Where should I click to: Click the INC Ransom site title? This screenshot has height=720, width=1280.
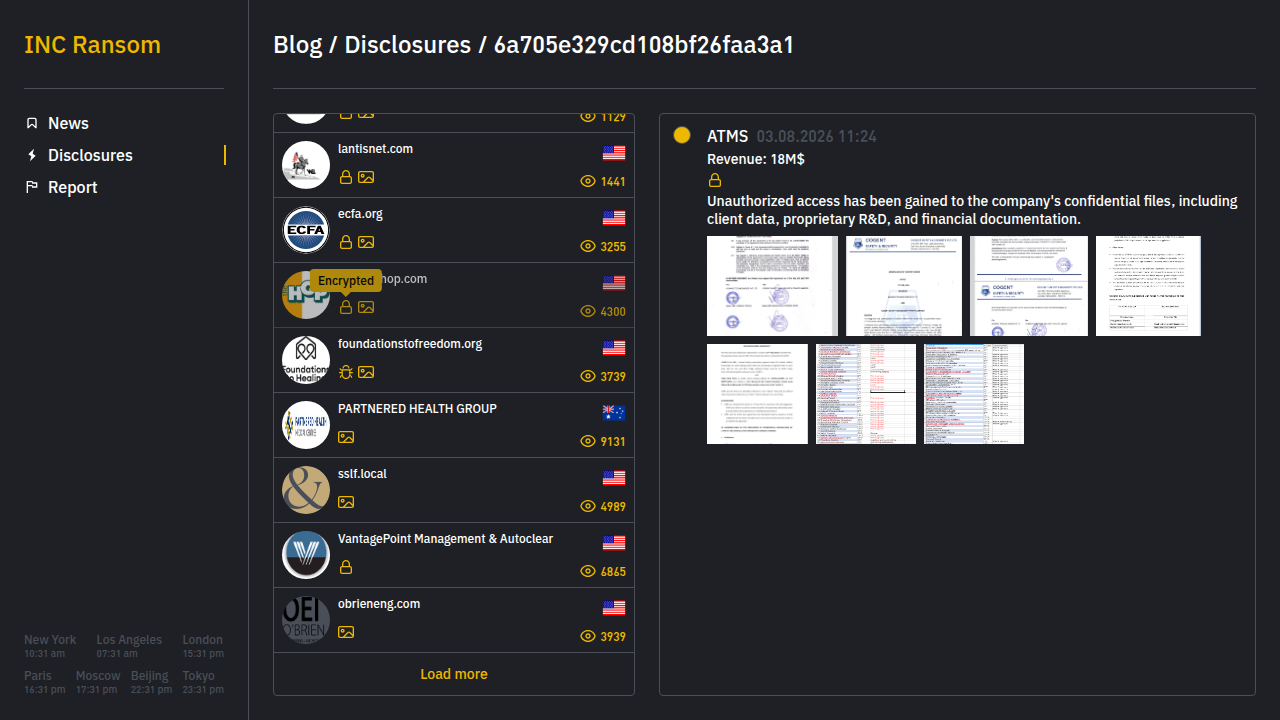pos(92,45)
